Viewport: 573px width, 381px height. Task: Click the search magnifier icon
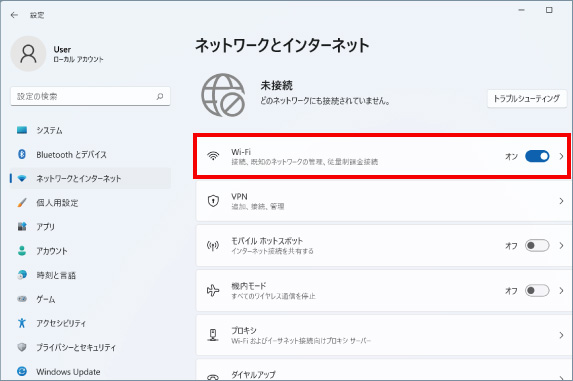point(160,96)
